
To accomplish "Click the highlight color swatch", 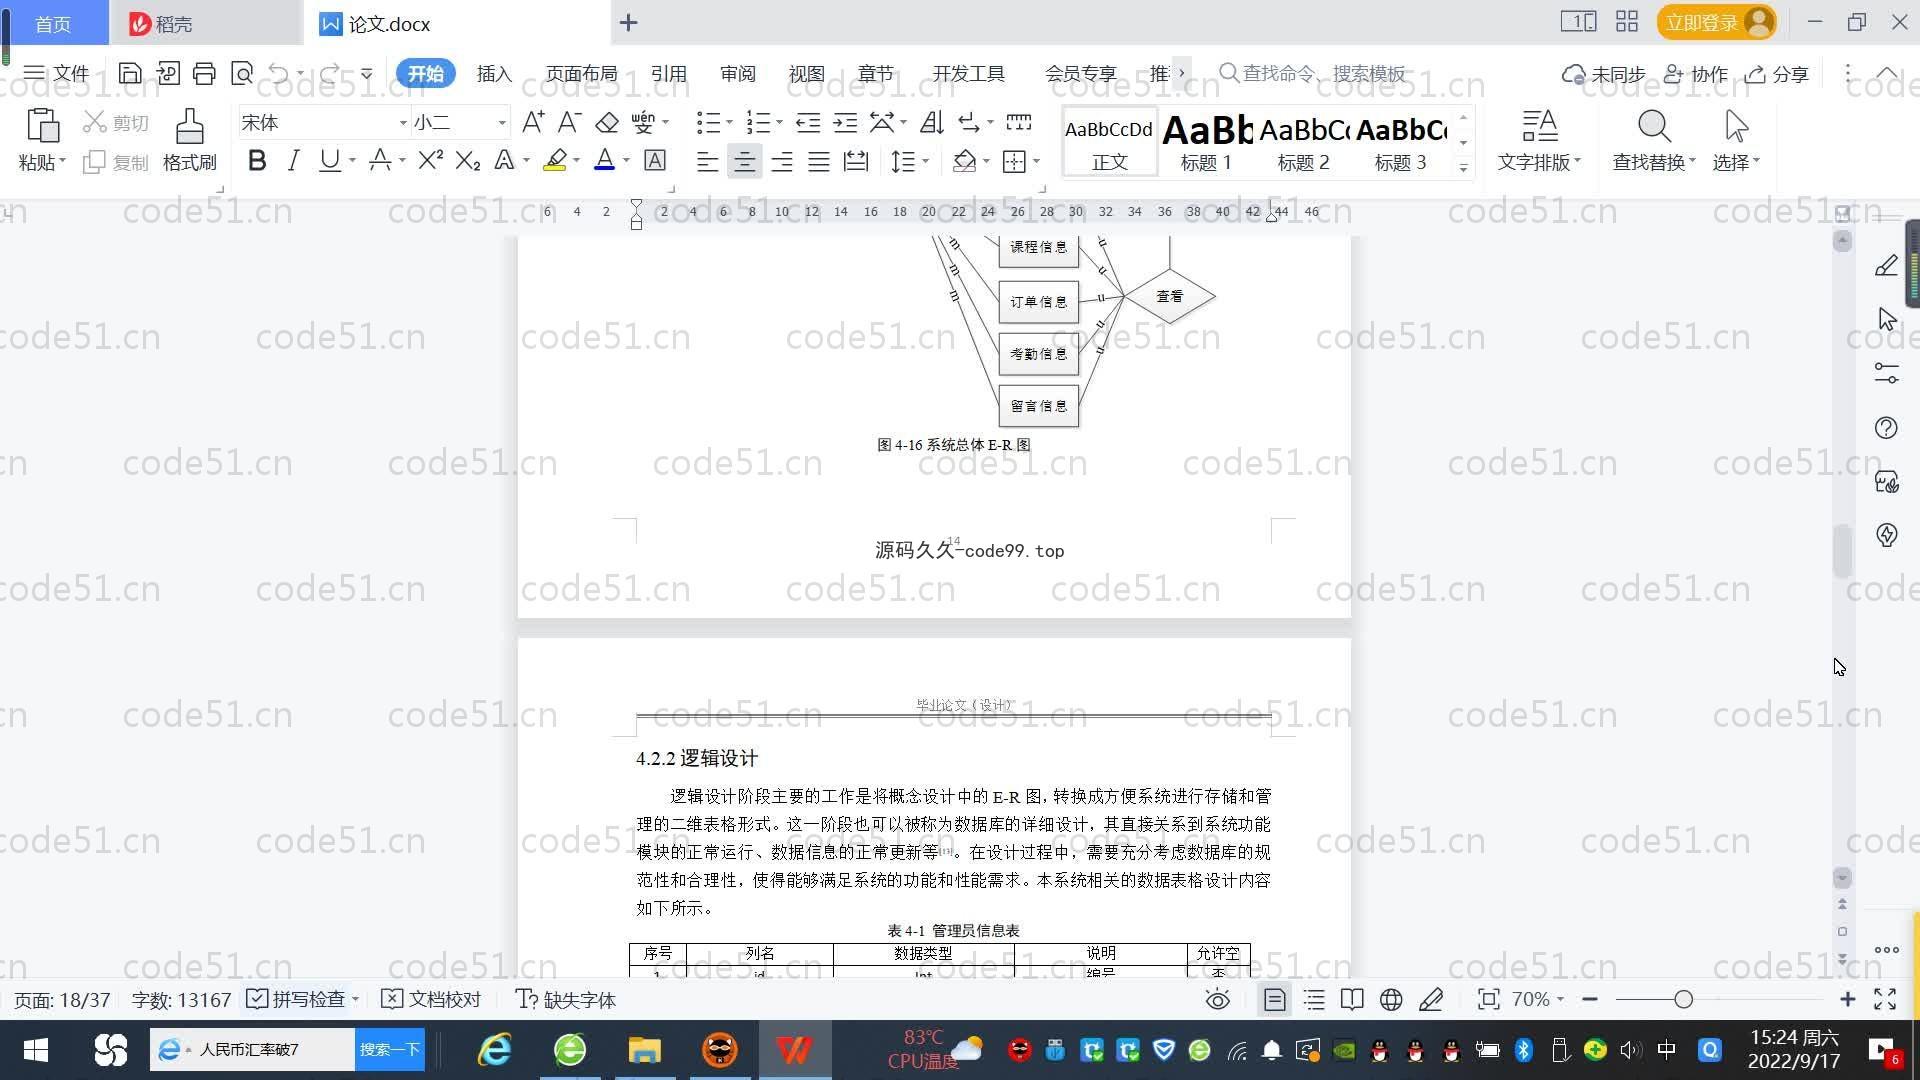I will pyautogui.click(x=555, y=161).
